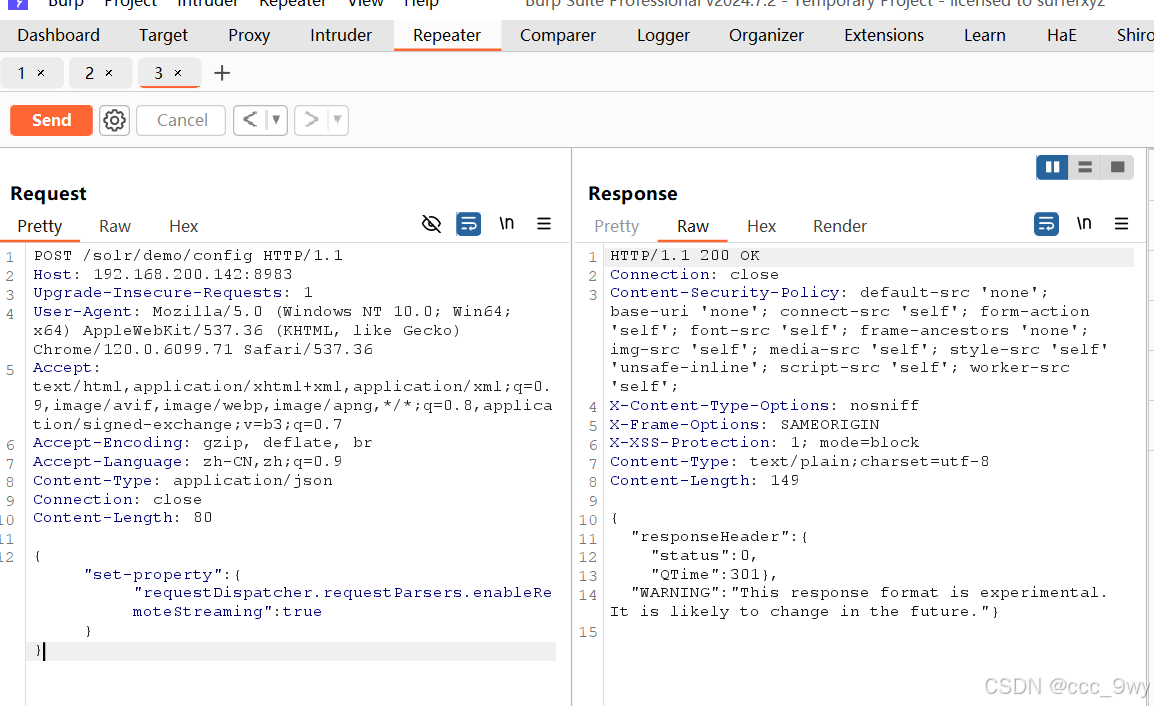Click the Content-Length: 80 header
Image resolution: width=1154 pixels, height=706 pixels.
[123, 518]
